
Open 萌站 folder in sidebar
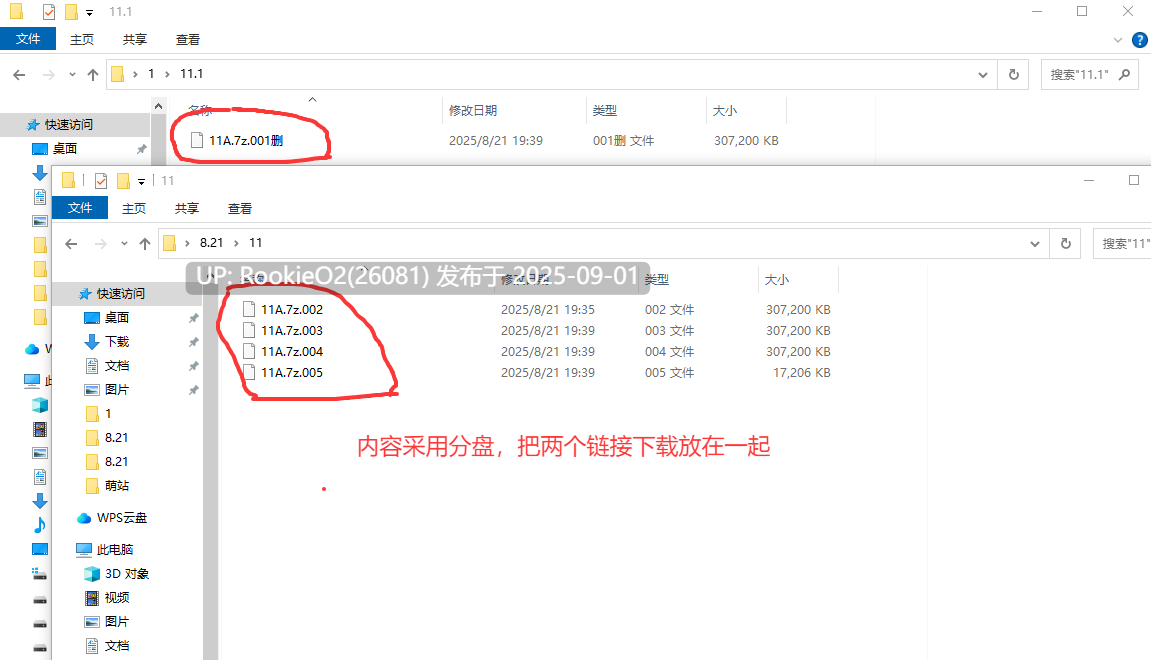coord(117,485)
